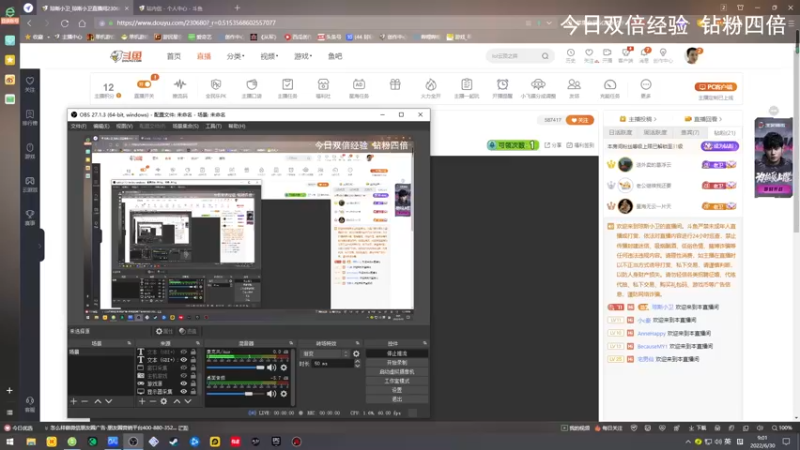
Task: Toggle OBS 工作室模式 button
Action: point(397,381)
